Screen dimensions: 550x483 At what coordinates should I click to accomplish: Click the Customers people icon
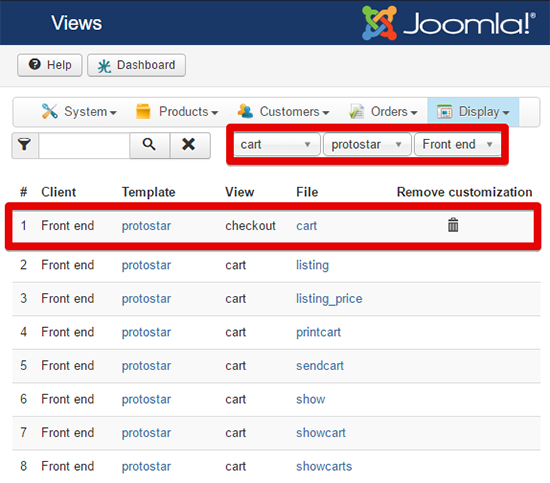(245, 112)
